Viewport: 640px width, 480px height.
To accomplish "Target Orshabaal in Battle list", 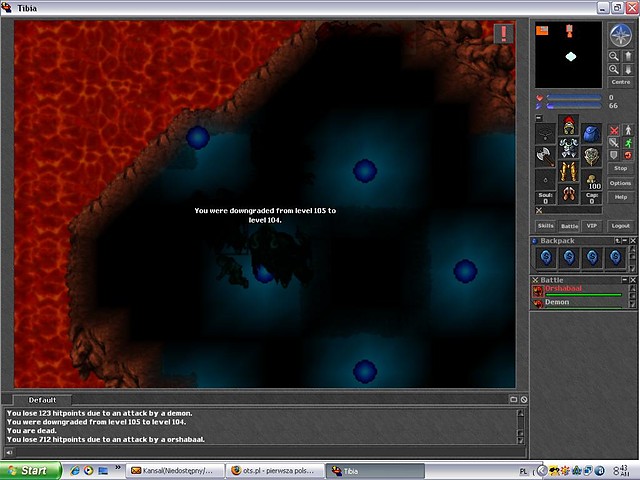I will coord(578,291).
